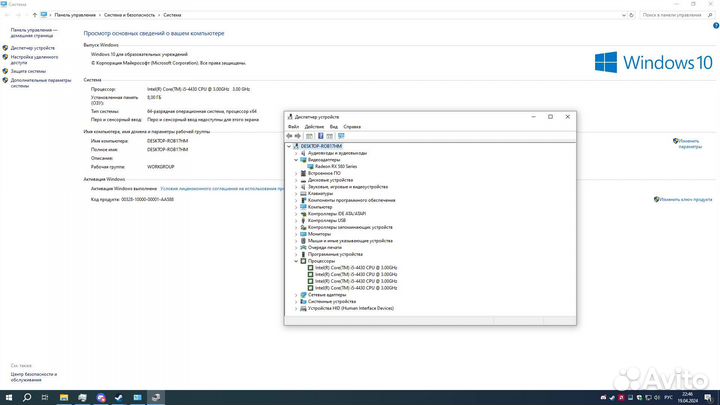Viewport: 720px width, 405px height.
Task: Click the scan for hardware changes monitor icon
Action: click(341, 136)
